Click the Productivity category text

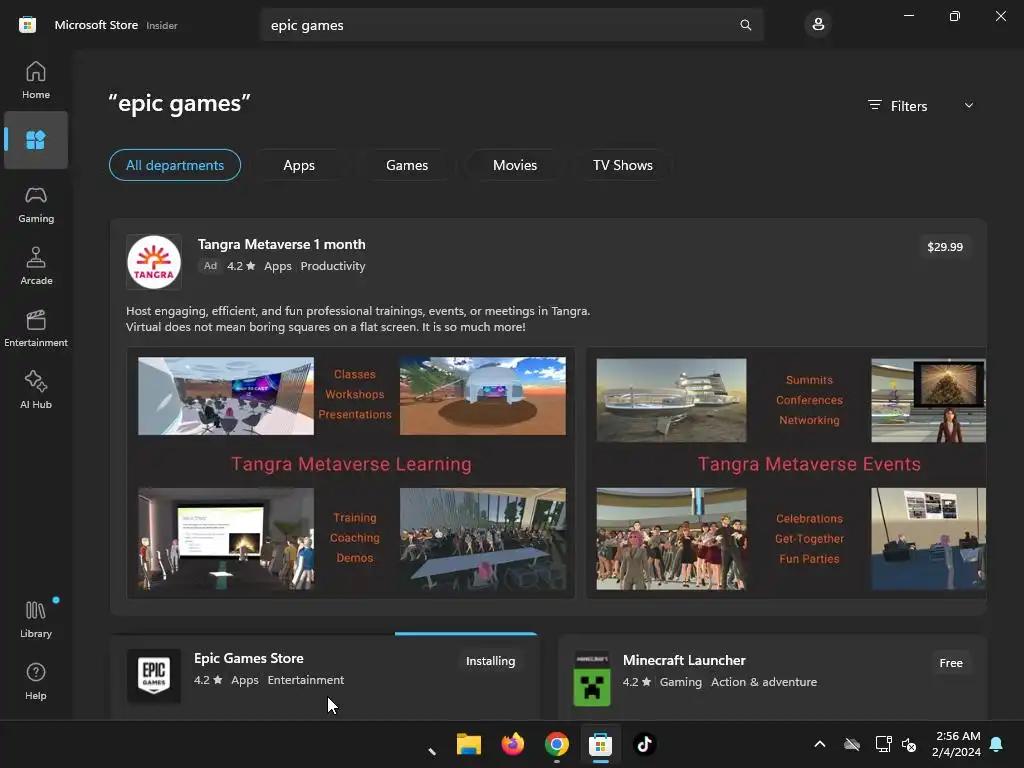click(x=332, y=266)
